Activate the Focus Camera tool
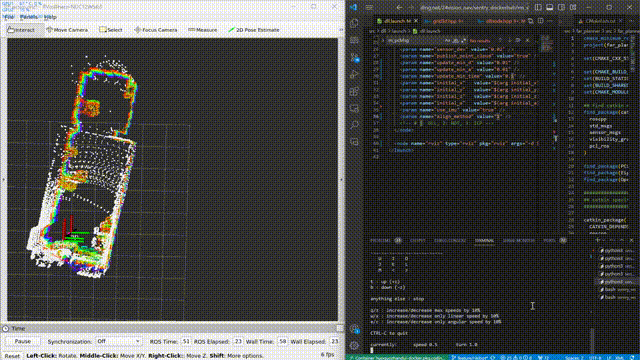Screen dimensions: 640x360 (x=156, y=30)
